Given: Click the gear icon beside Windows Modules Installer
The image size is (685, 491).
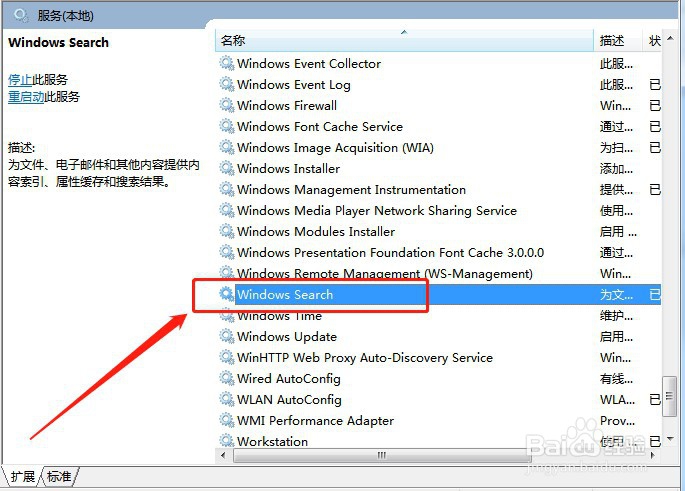Looking at the screenshot, I should coord(226,231).
